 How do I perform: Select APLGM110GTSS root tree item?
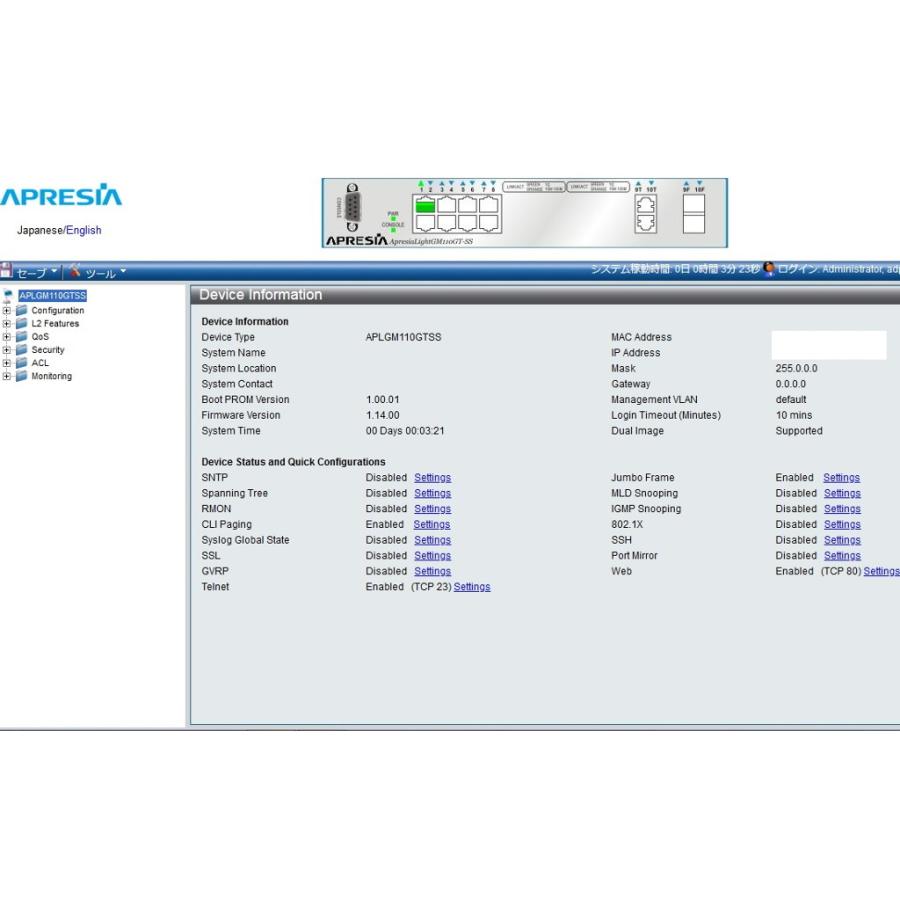[x=52, y=296]
